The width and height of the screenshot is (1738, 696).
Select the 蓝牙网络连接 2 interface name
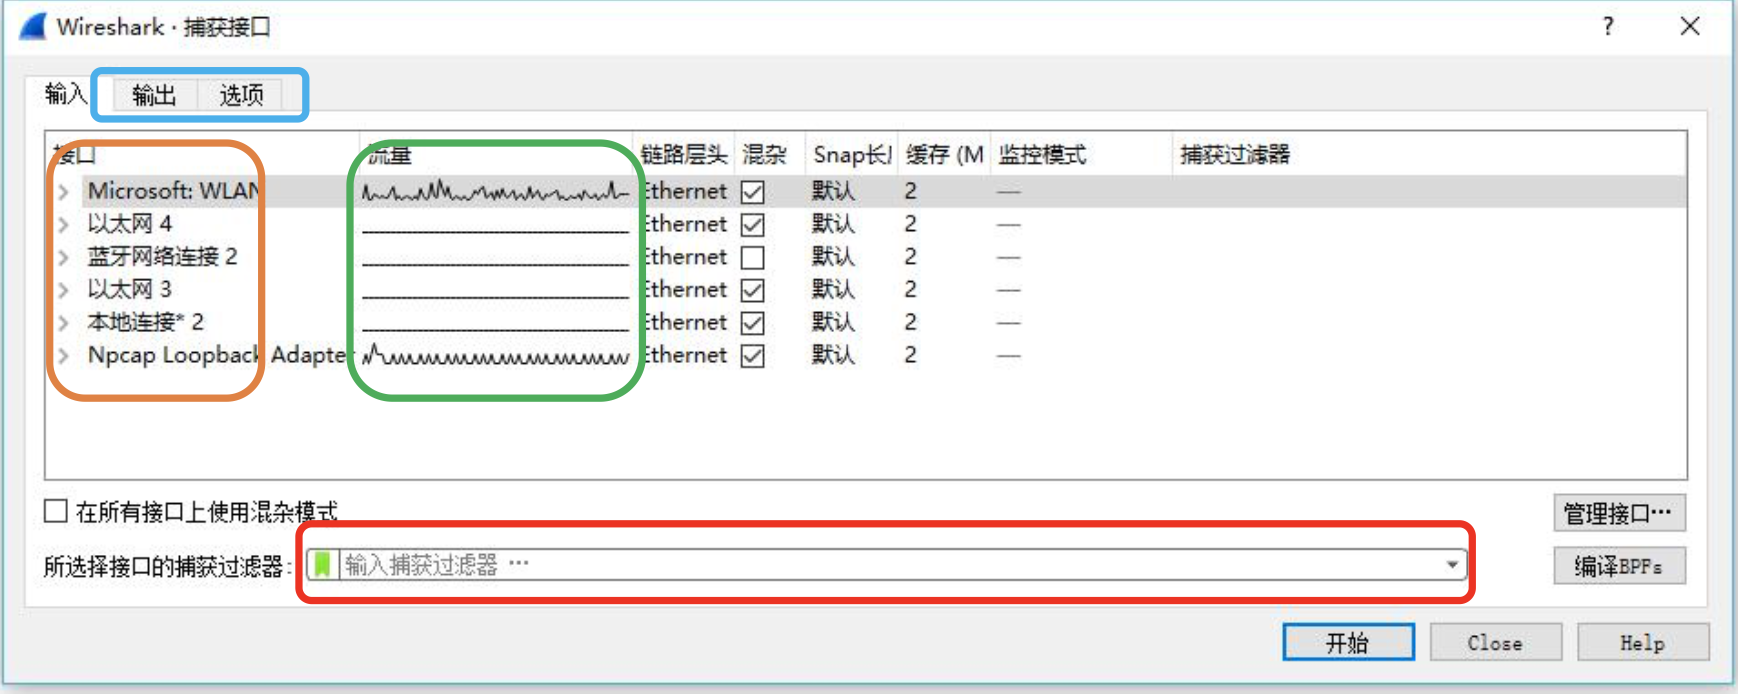coord(163,257)
